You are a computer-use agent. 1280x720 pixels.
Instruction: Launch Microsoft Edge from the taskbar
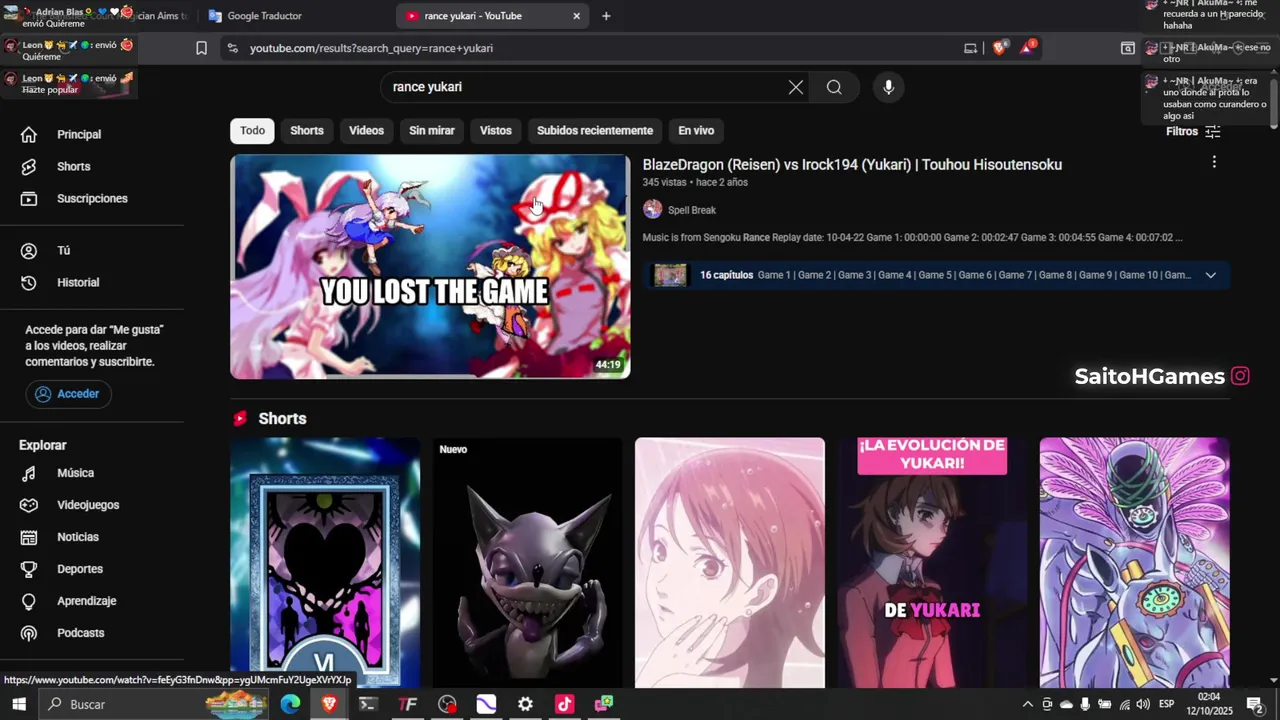tap(290, 704)
